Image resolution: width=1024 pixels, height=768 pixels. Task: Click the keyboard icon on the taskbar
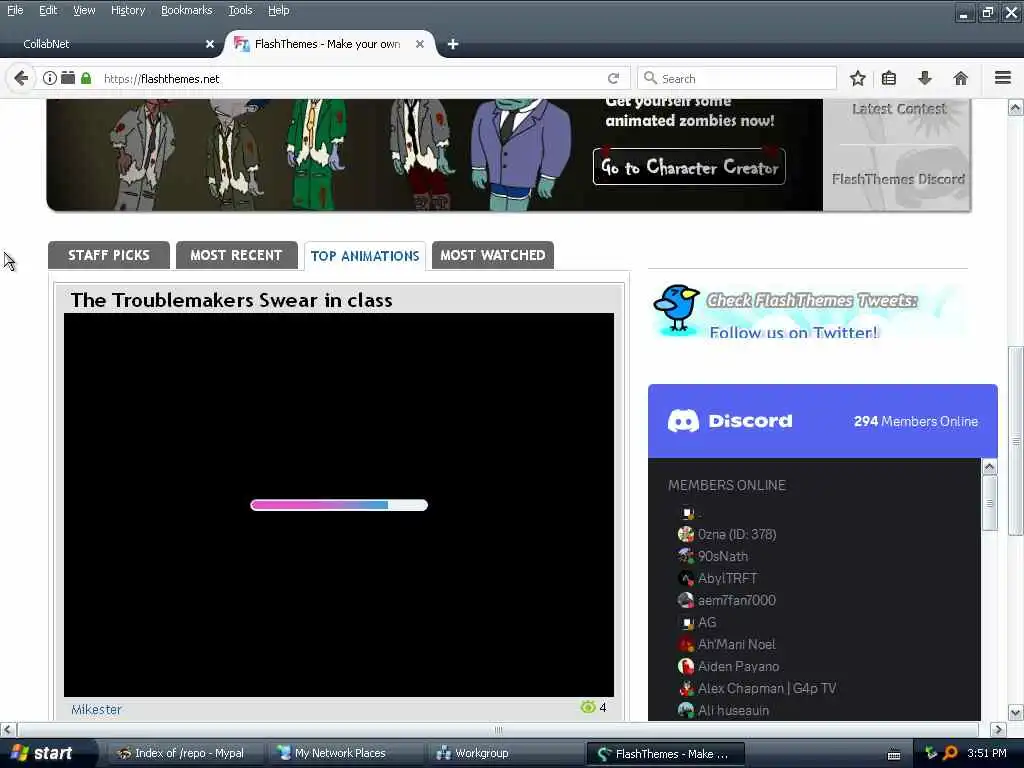(x=894, y=755)
